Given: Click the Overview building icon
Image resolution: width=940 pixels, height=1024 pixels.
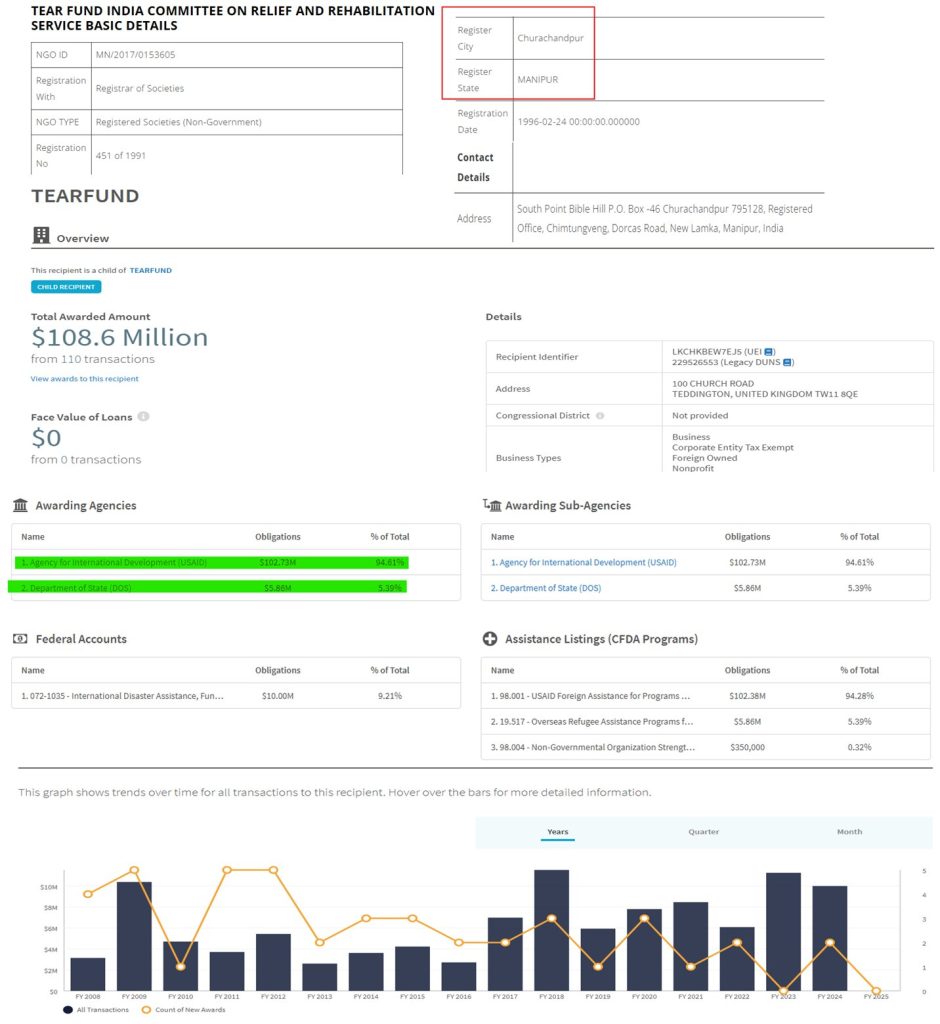Looking at the screenshot, I should [x=41, y=236].
